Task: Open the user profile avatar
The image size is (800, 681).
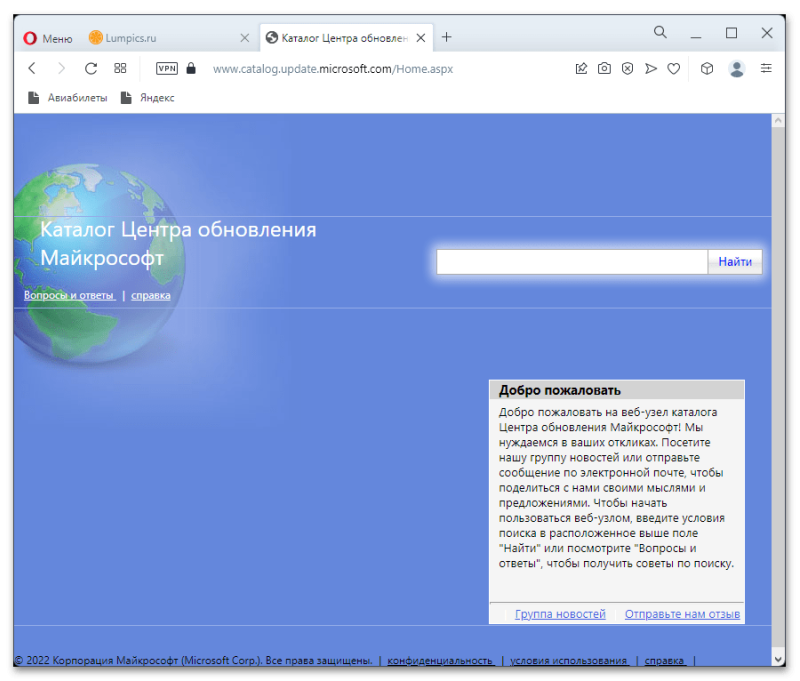Action: [737, 68]
